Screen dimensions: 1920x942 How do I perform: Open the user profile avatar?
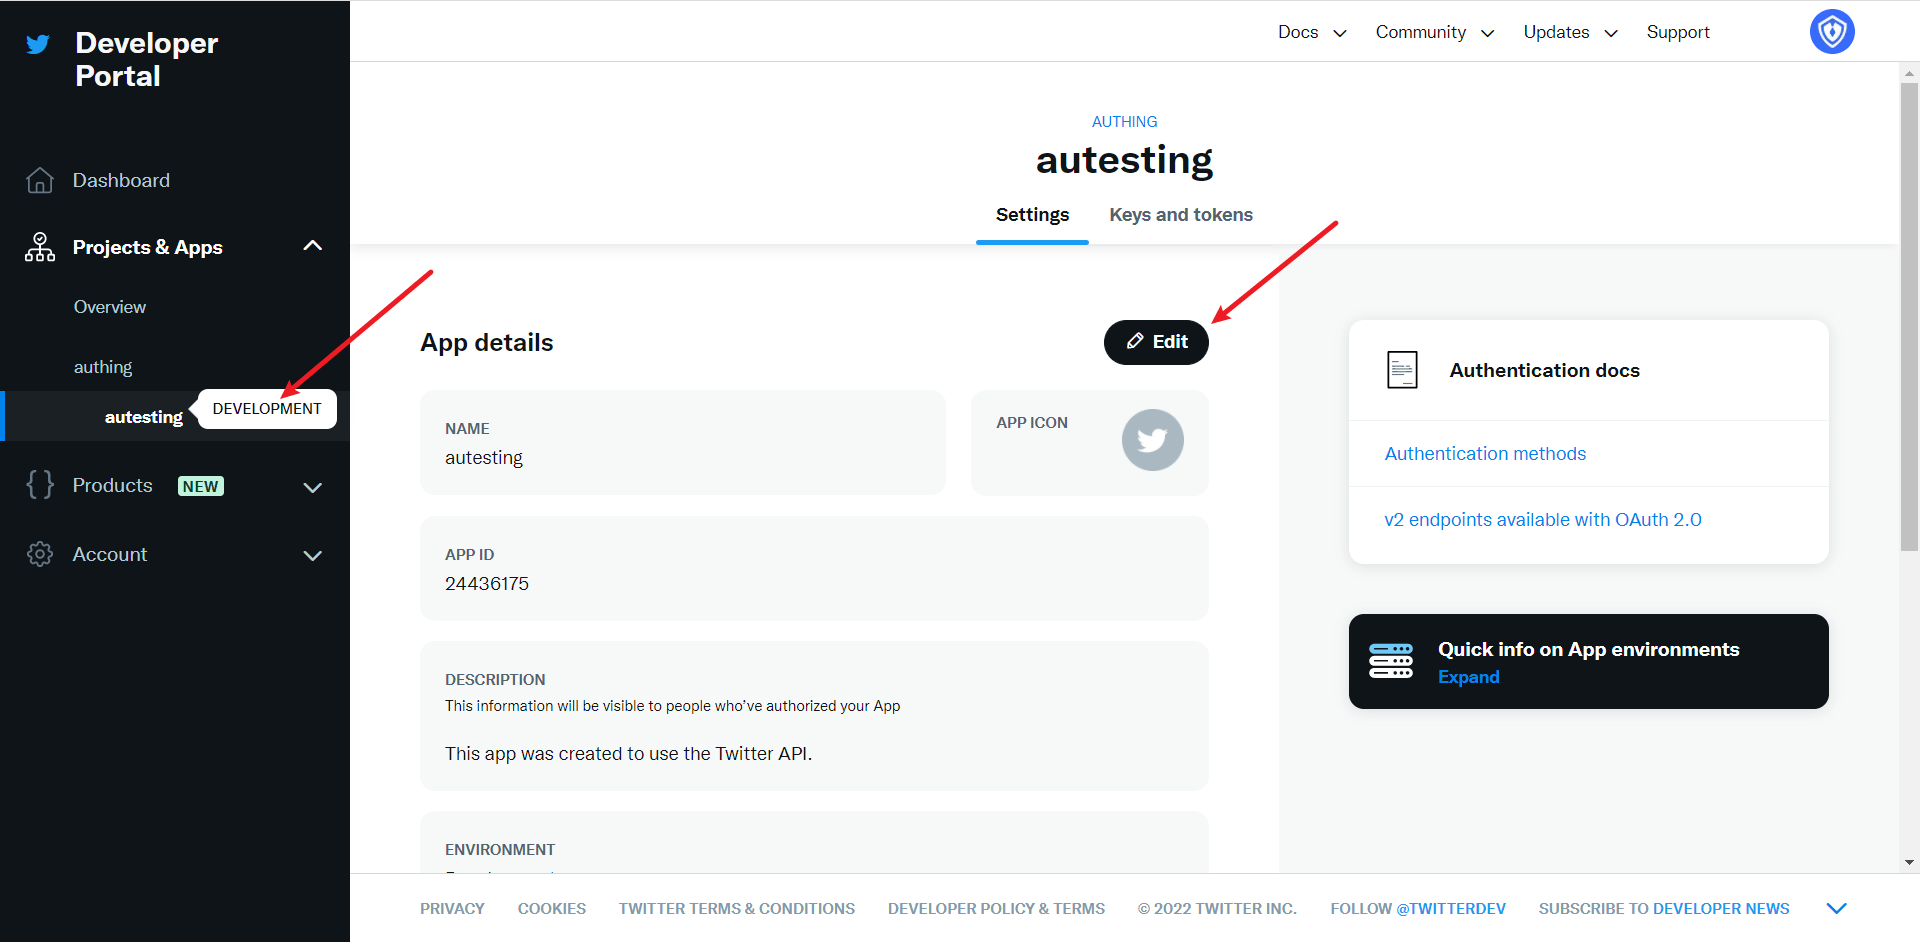pos(1831,32)
